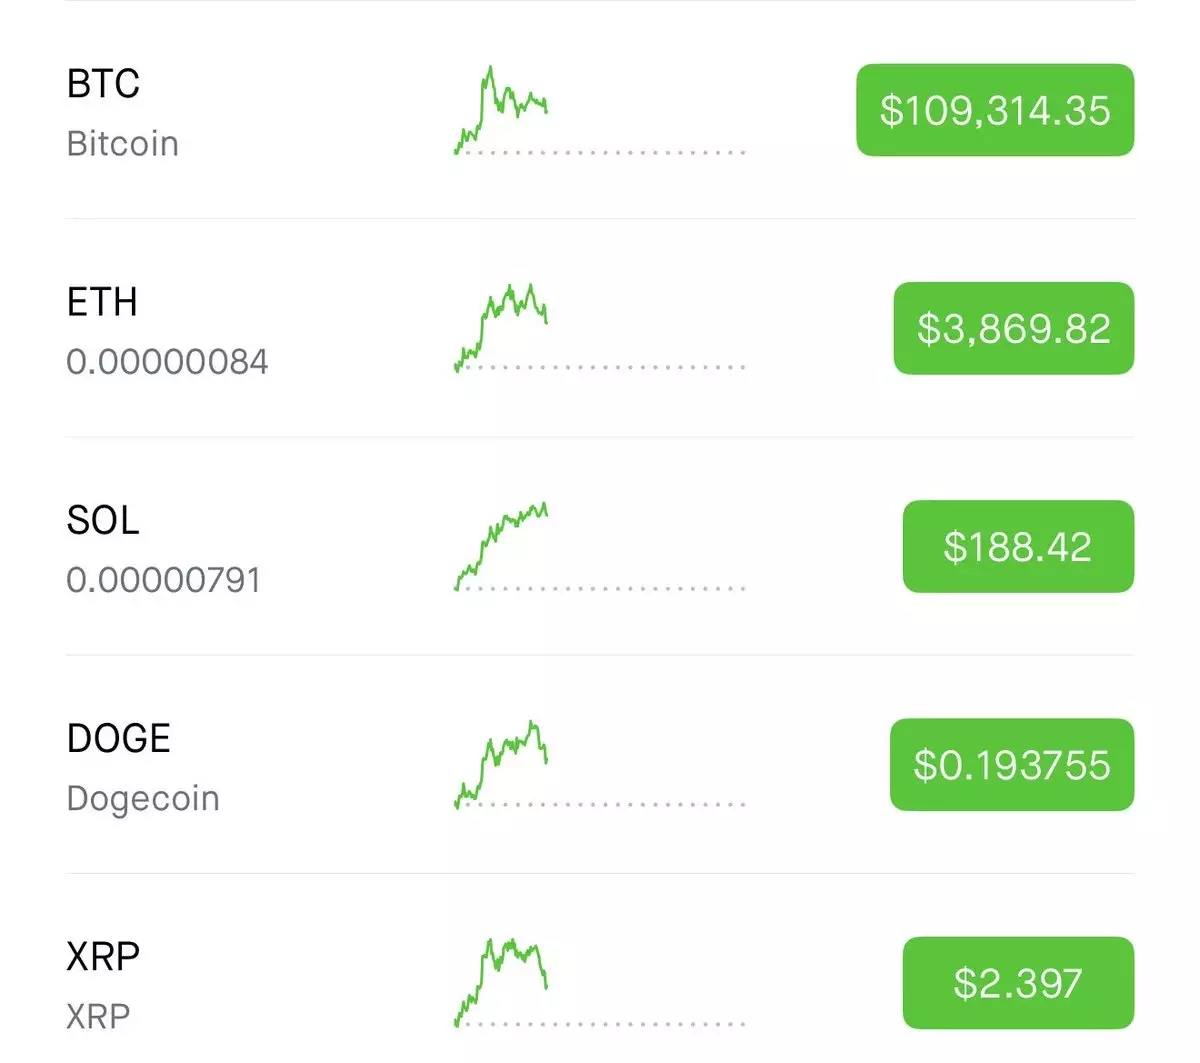Click the ETH holding amount 0.00000084
The width and height of the screenshot is (1200, 1063).
pos(167,362)
